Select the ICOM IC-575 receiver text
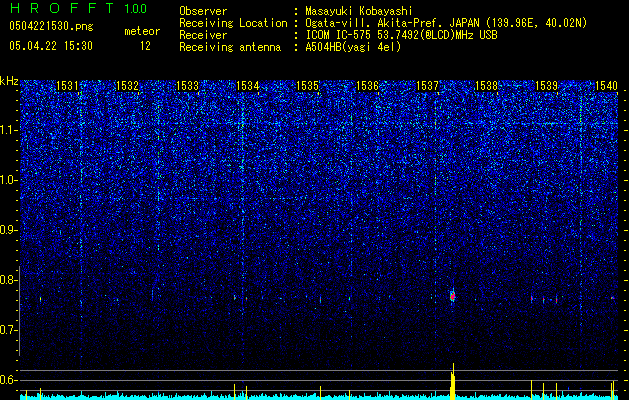This screenshot has width=629, height=400. click(x=401, y=35)
